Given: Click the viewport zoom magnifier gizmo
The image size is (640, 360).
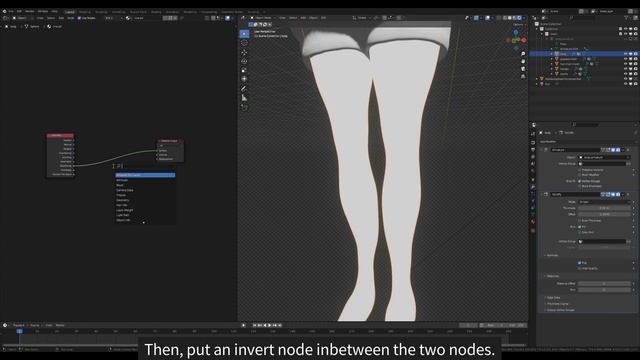Looking at the screenshot, I should (523, 54).
